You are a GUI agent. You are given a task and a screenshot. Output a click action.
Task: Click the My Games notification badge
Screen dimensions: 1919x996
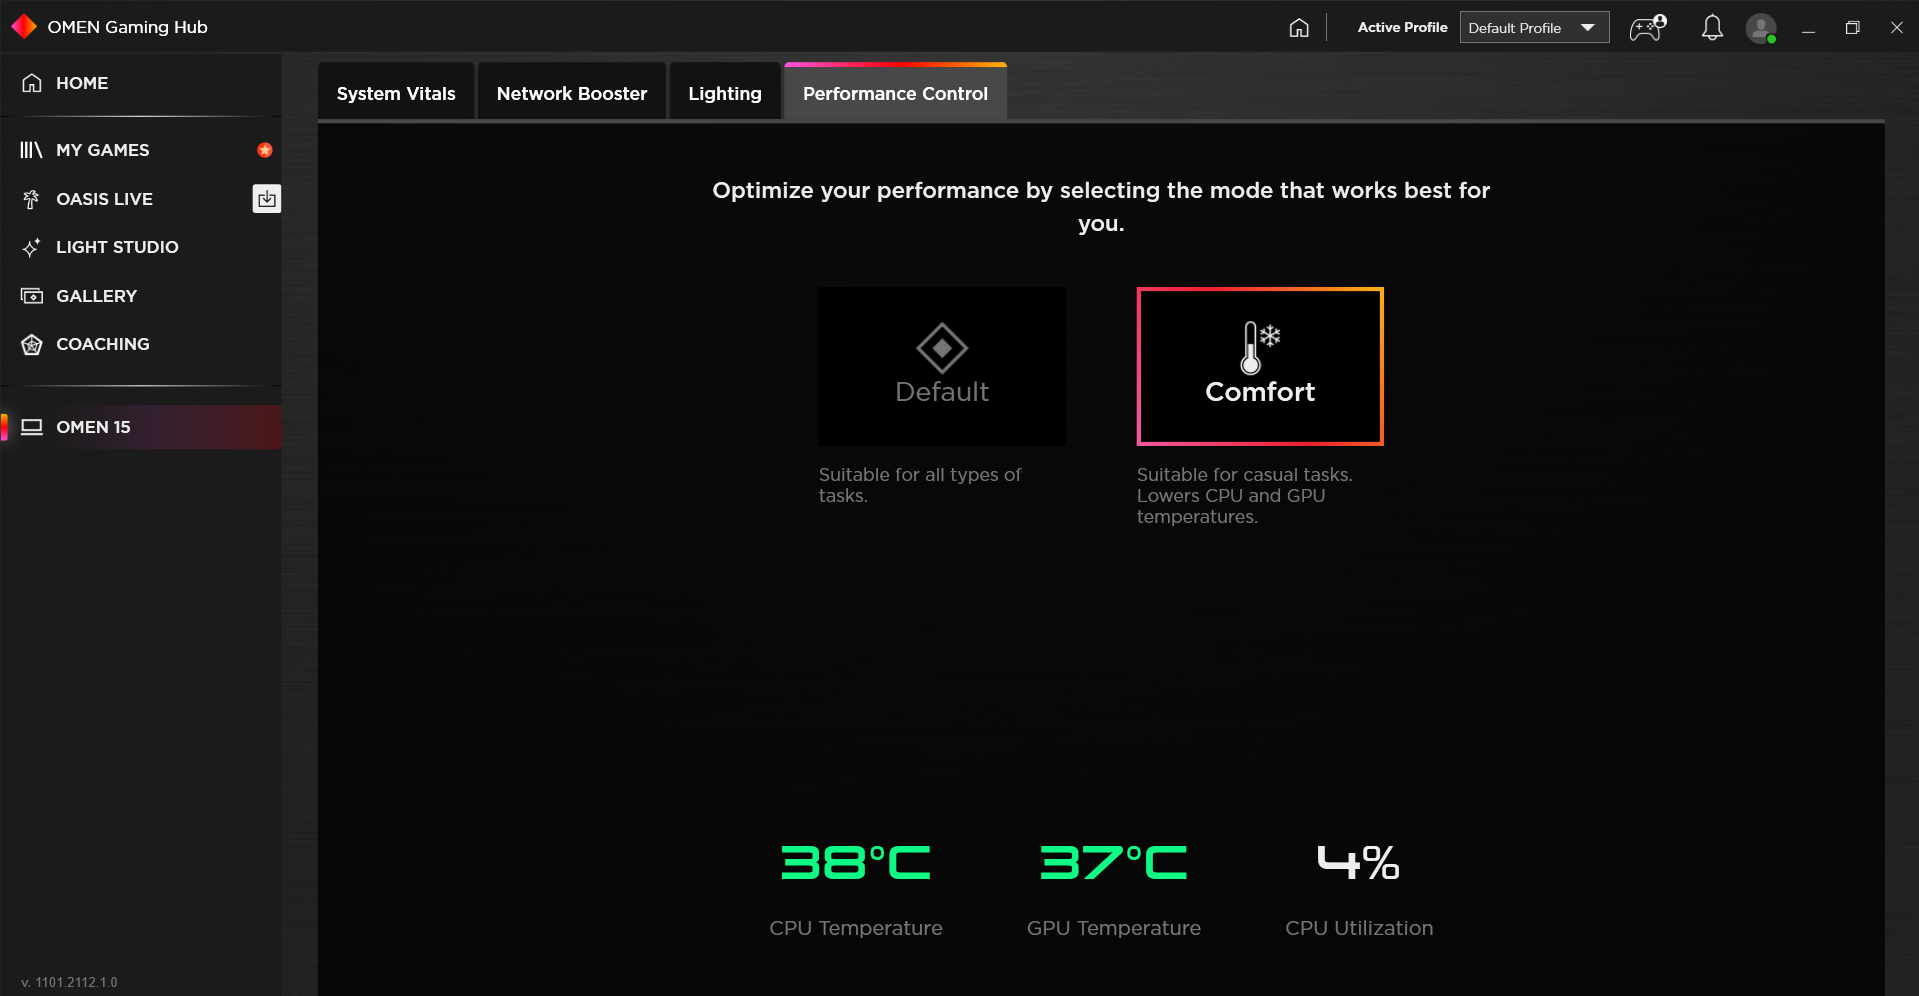coord(264,150)
